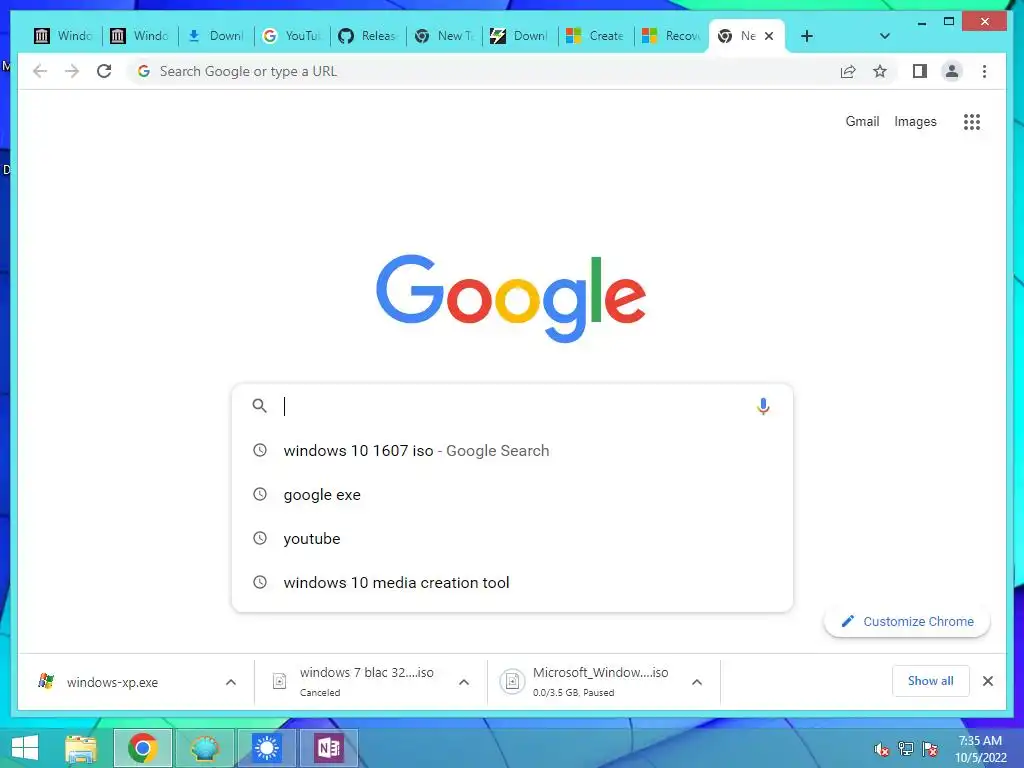
Task: Click the magnifier icon in search box
Action: 259,406
